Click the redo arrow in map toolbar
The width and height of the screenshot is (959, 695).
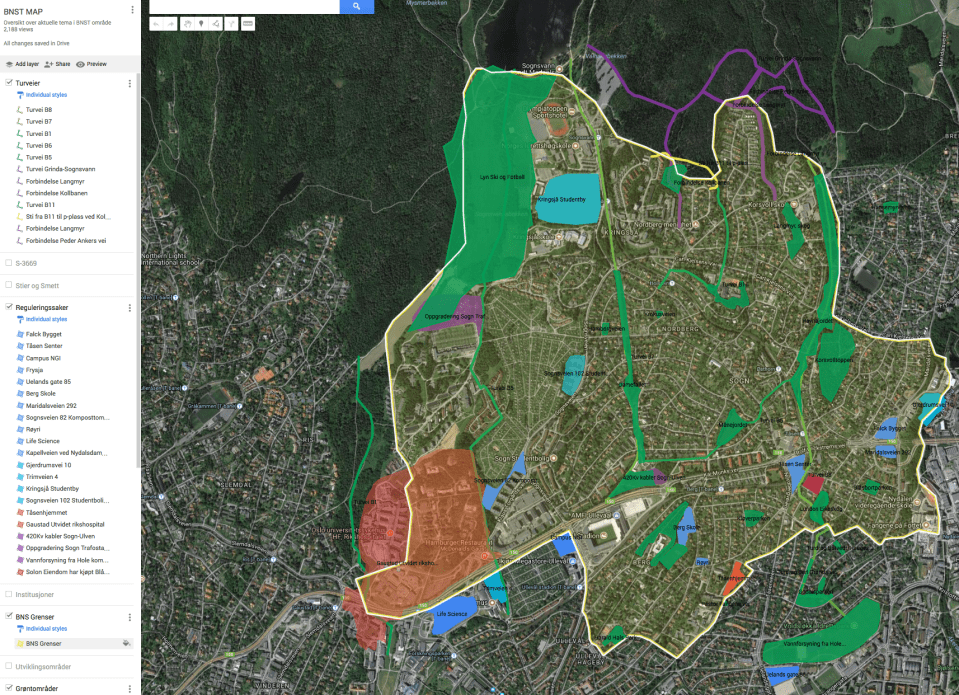pyautogui.click(x=170, y=23)
